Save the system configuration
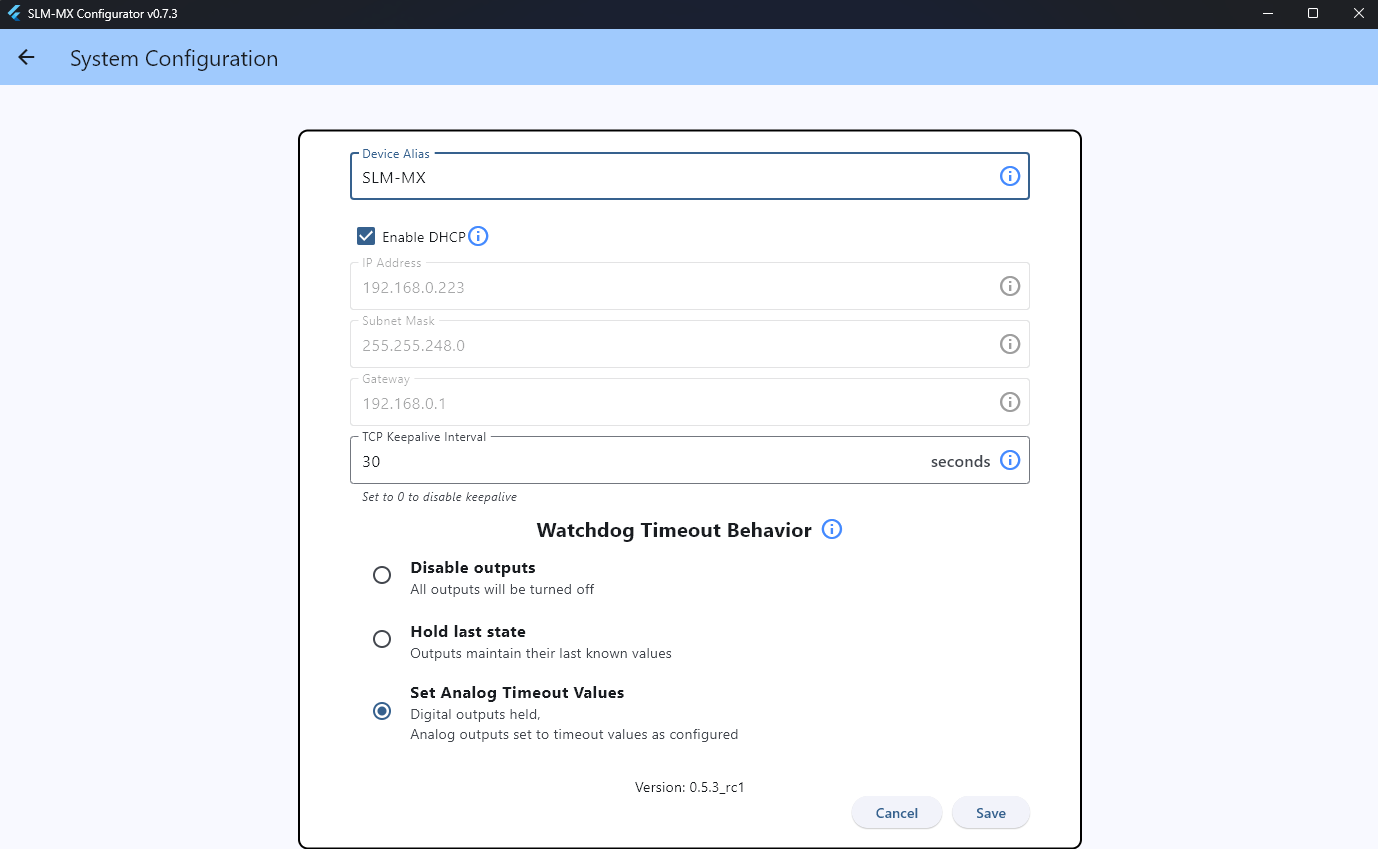The height and width of the screenshot is (849, 1378). click(991, 813)
